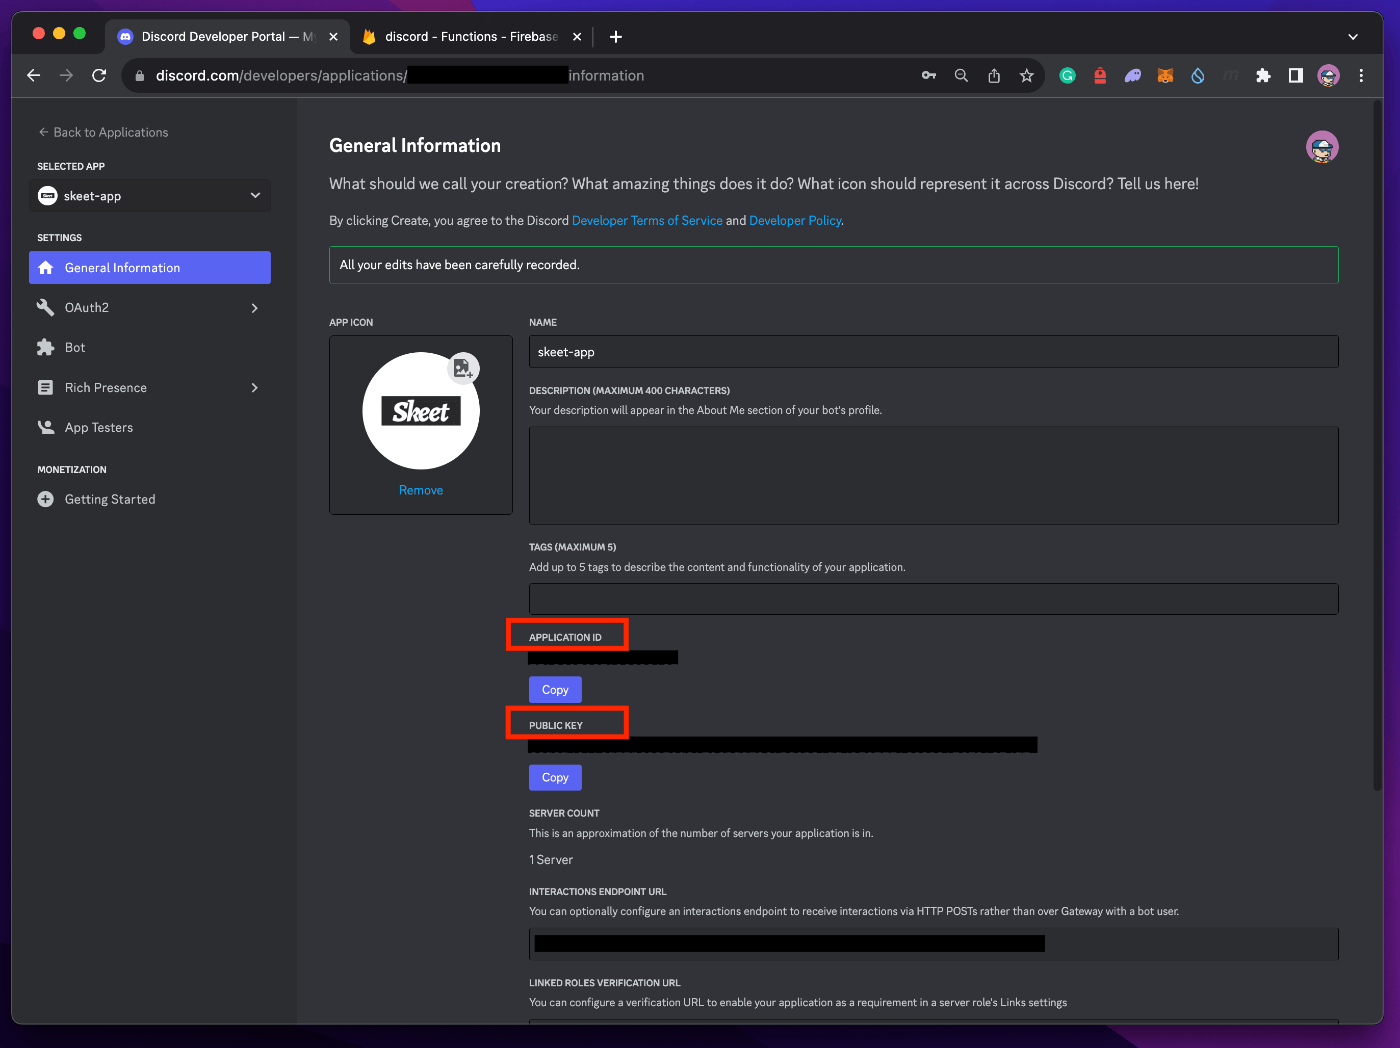Open the Chrome extensions puzzle menu
1400x1048 pixels.
pos(1263,76)
